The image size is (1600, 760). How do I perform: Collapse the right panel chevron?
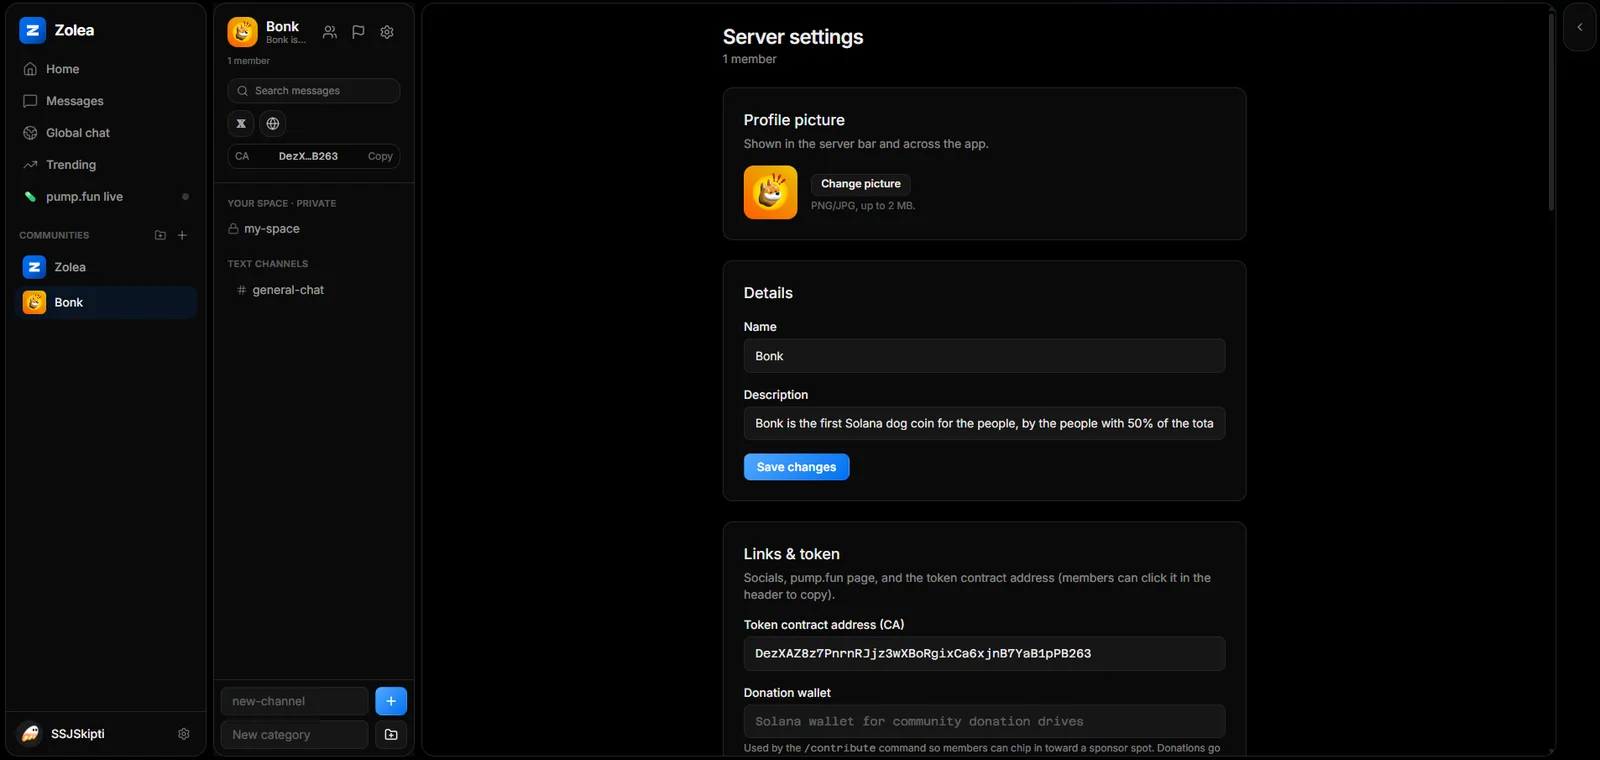click(x=1580, y=28)
